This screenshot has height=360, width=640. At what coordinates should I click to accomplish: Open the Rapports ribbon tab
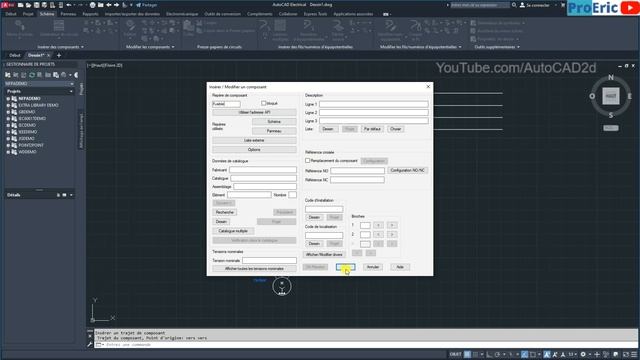90,14
